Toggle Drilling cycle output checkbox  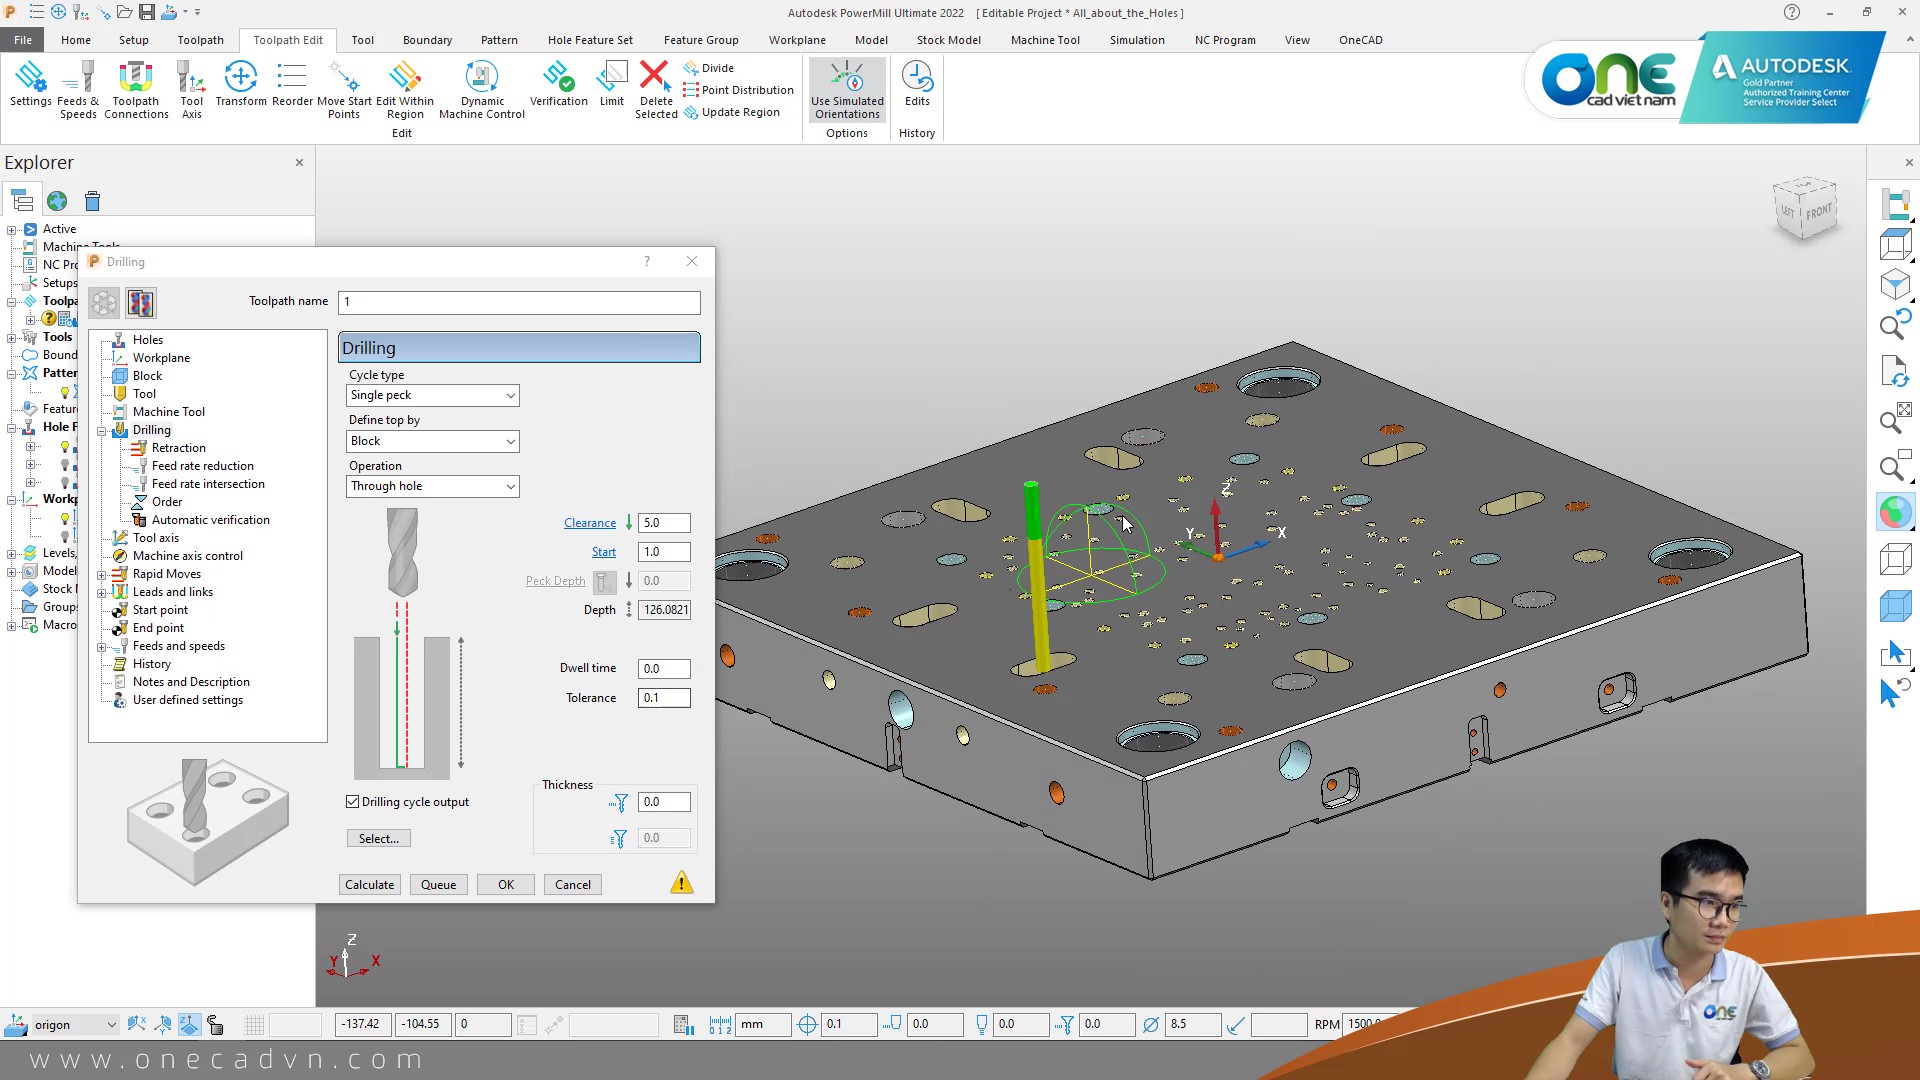click(x=353, y=802)
